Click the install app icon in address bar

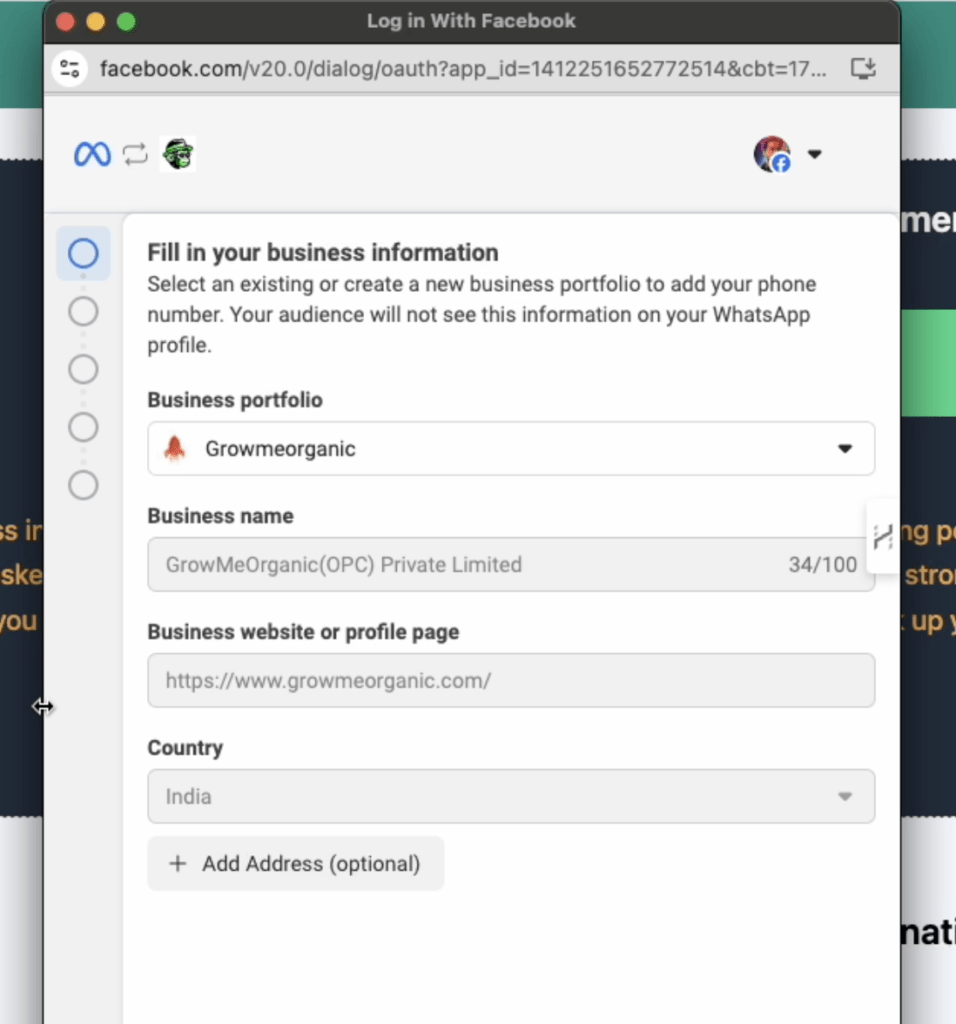tap(863, 69)
